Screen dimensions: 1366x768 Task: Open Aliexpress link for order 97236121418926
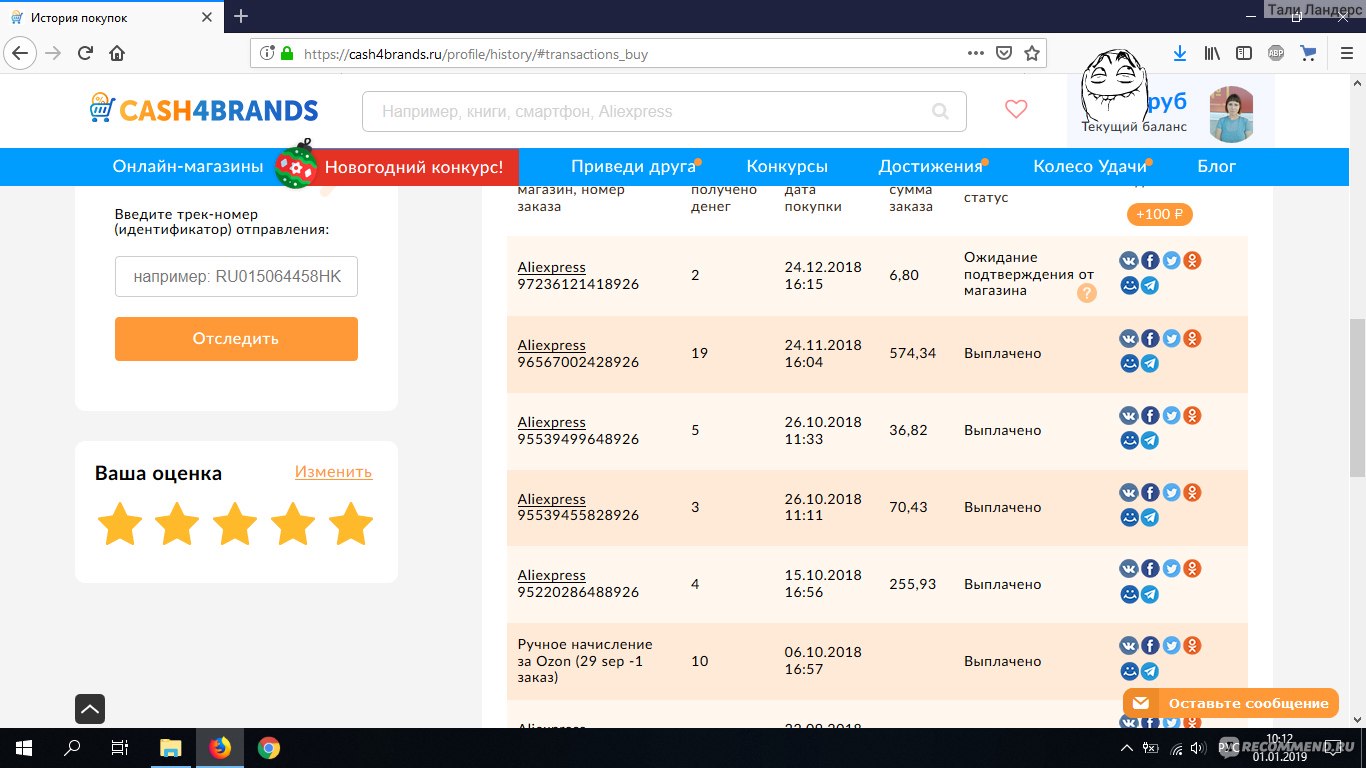tap(552, 268)
